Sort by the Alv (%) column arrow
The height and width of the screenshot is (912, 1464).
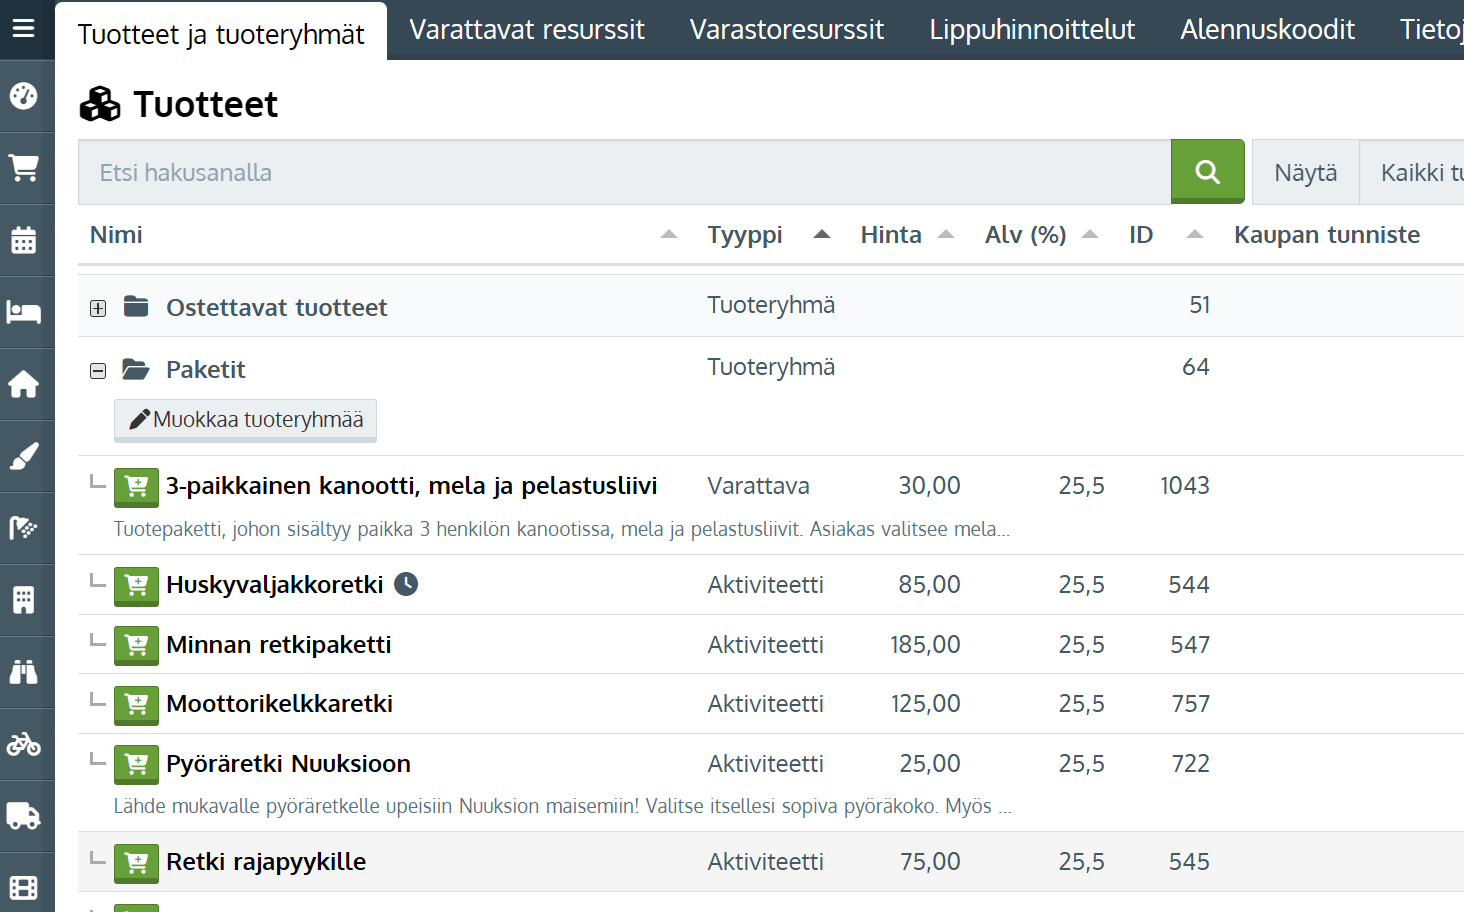1091,235
